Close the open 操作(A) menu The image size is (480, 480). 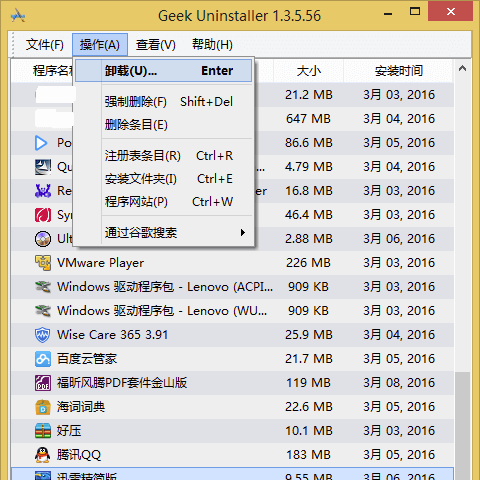coord(100,45)
